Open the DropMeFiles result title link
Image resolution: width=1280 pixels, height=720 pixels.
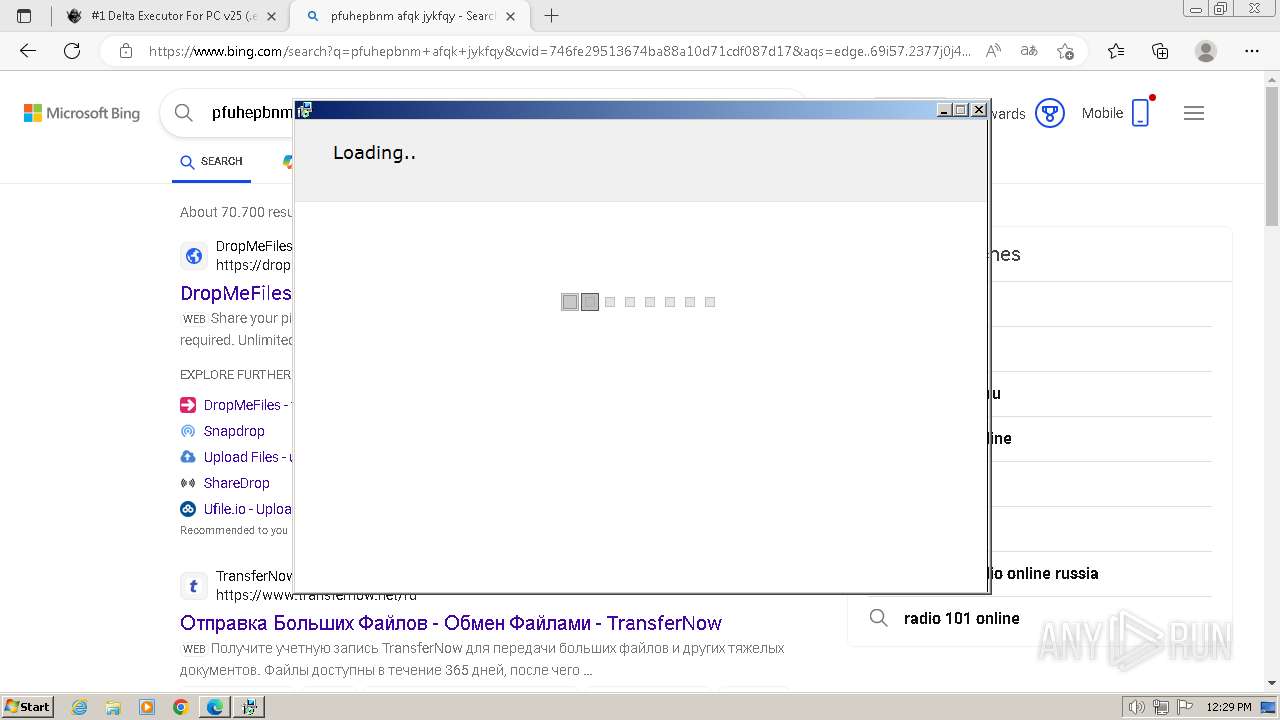coord(236,293)
